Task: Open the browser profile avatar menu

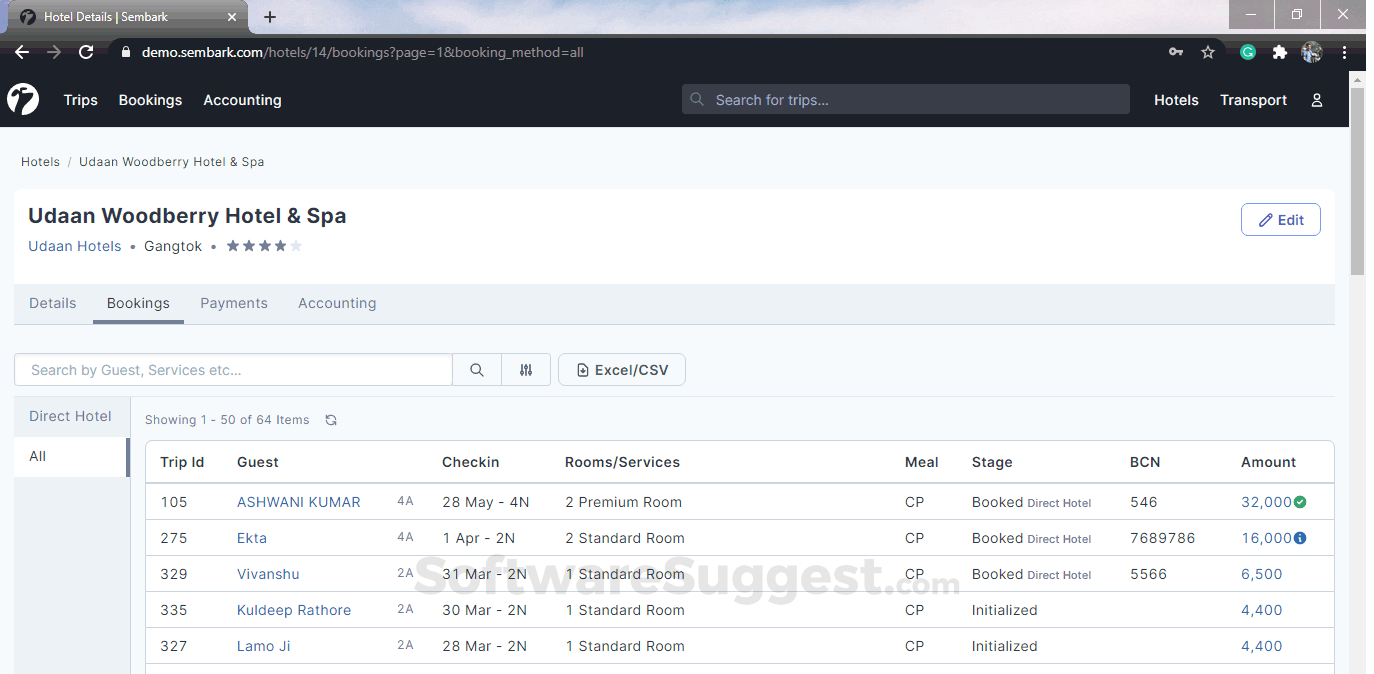Action: [x=1311, y=51]
